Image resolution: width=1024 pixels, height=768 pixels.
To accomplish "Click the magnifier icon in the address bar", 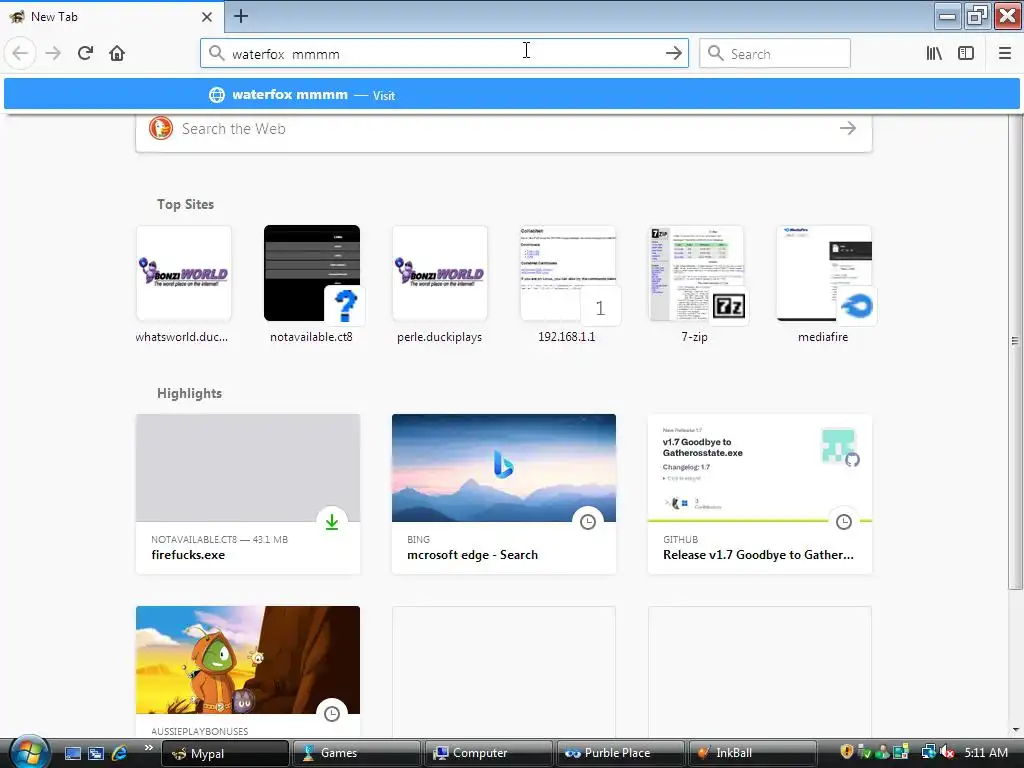I will (216, 53).
